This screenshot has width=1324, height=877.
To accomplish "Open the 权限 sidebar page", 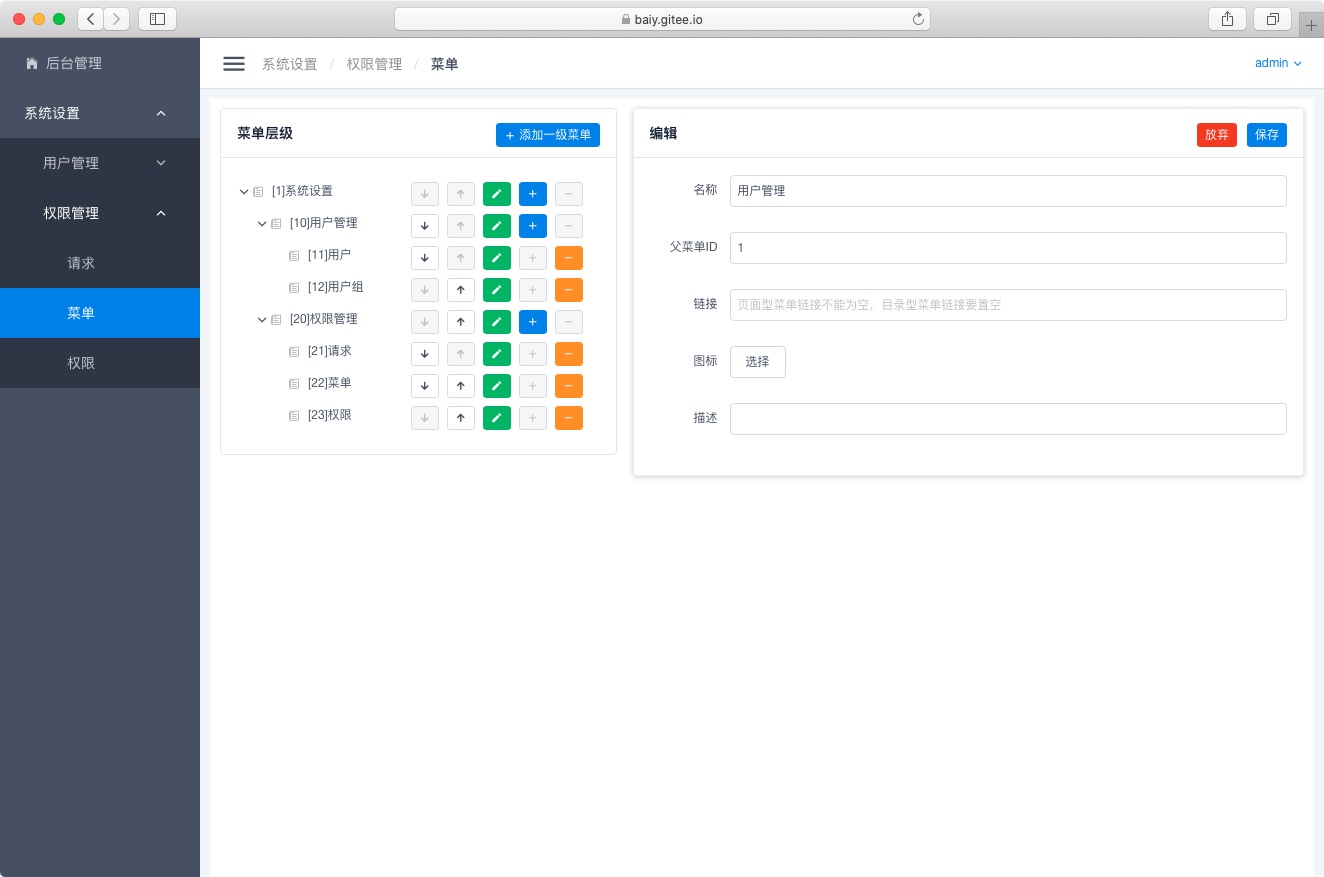I will 100,363.
